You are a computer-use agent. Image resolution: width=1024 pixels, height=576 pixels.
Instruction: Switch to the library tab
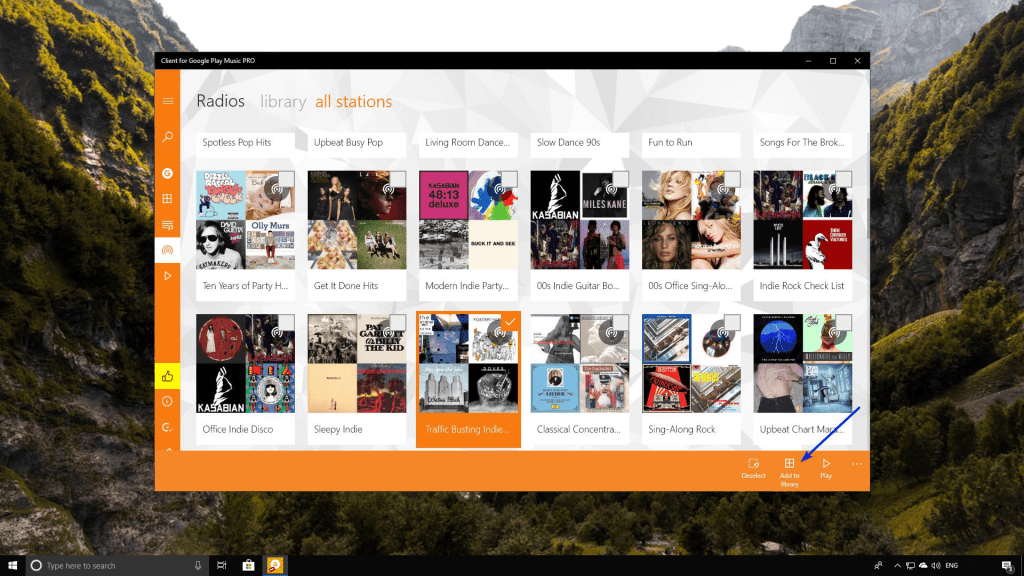pyautogui.click(x=283, y=101)
